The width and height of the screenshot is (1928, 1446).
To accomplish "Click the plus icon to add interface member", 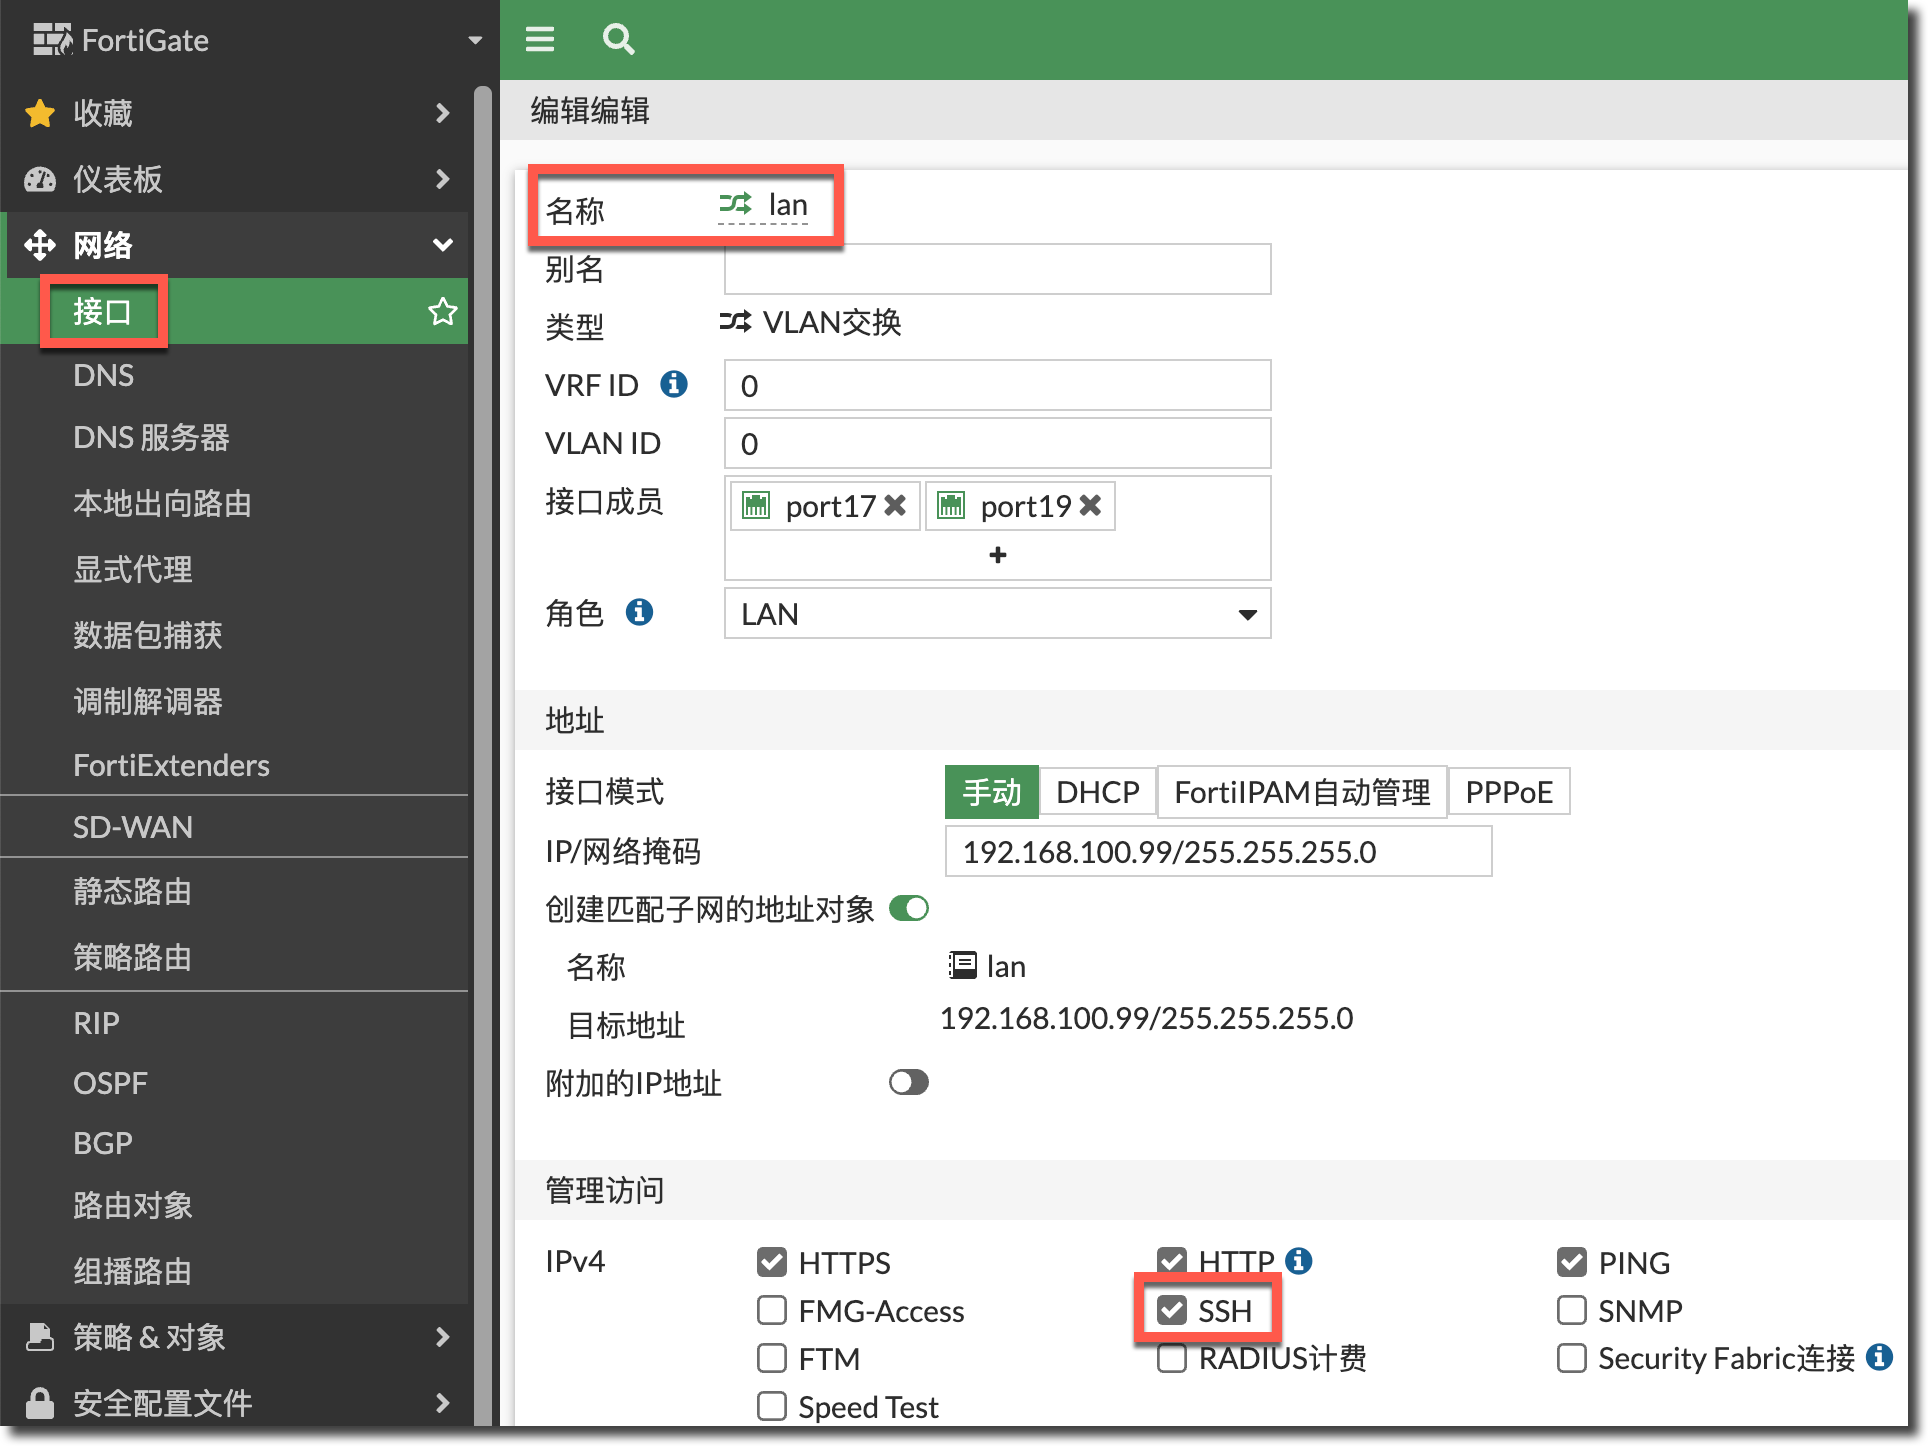I will pyautogui.click(x=997, y=555).
